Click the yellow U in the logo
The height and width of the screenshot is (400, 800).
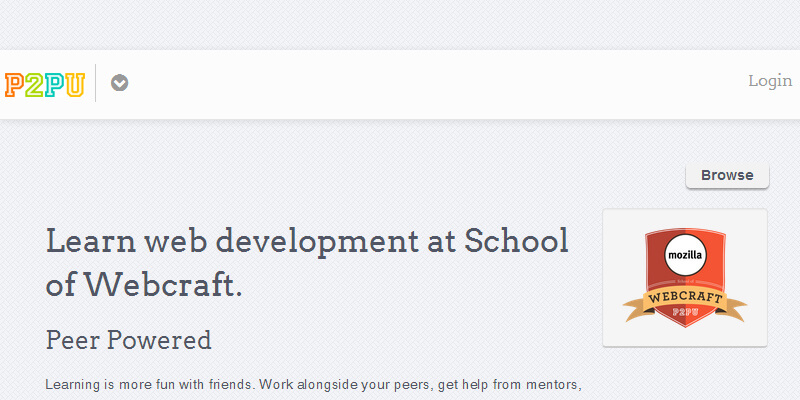tap(75, 84)
